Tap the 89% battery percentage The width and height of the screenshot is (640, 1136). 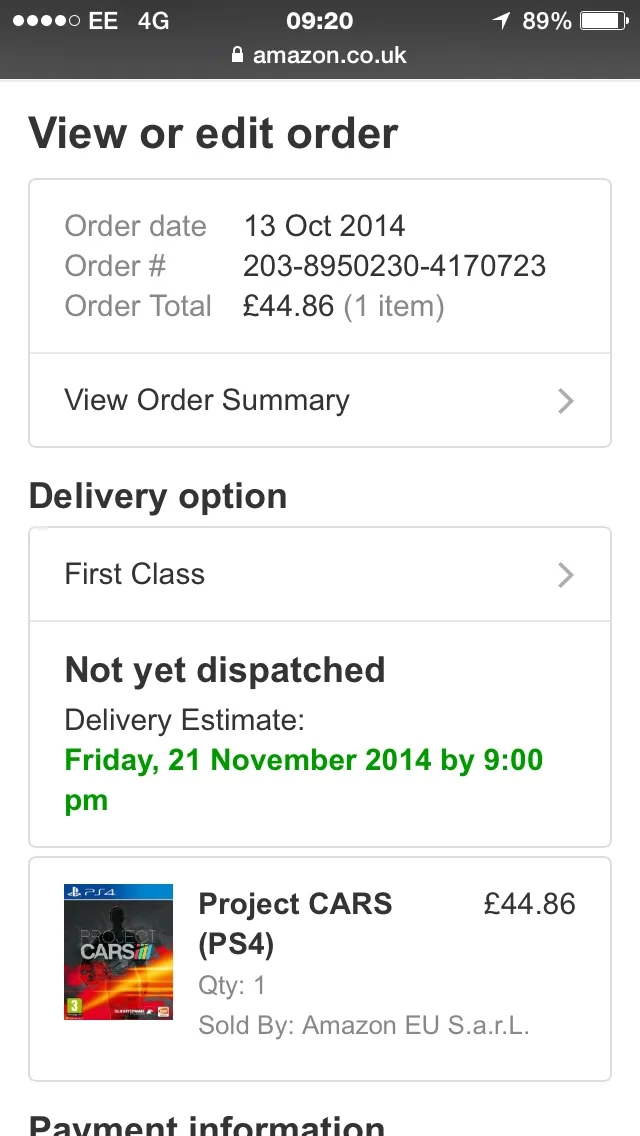point(547,21)
